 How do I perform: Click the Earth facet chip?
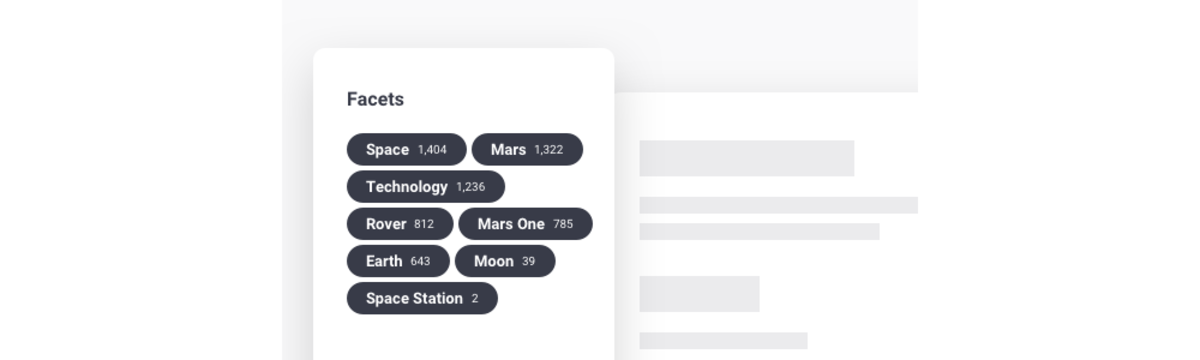[x=398, y=261]
